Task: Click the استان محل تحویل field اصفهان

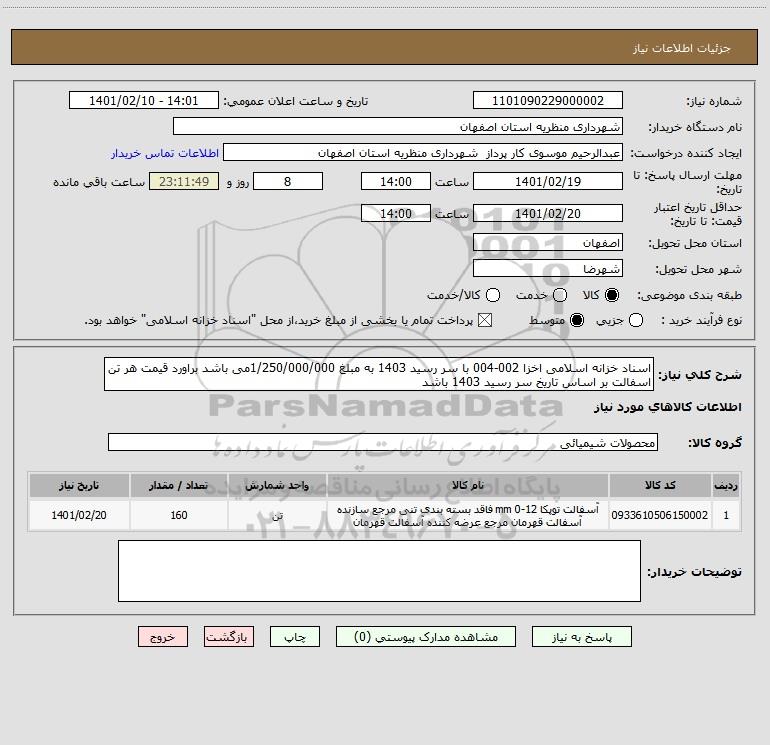Action: (x=548, y=243)
